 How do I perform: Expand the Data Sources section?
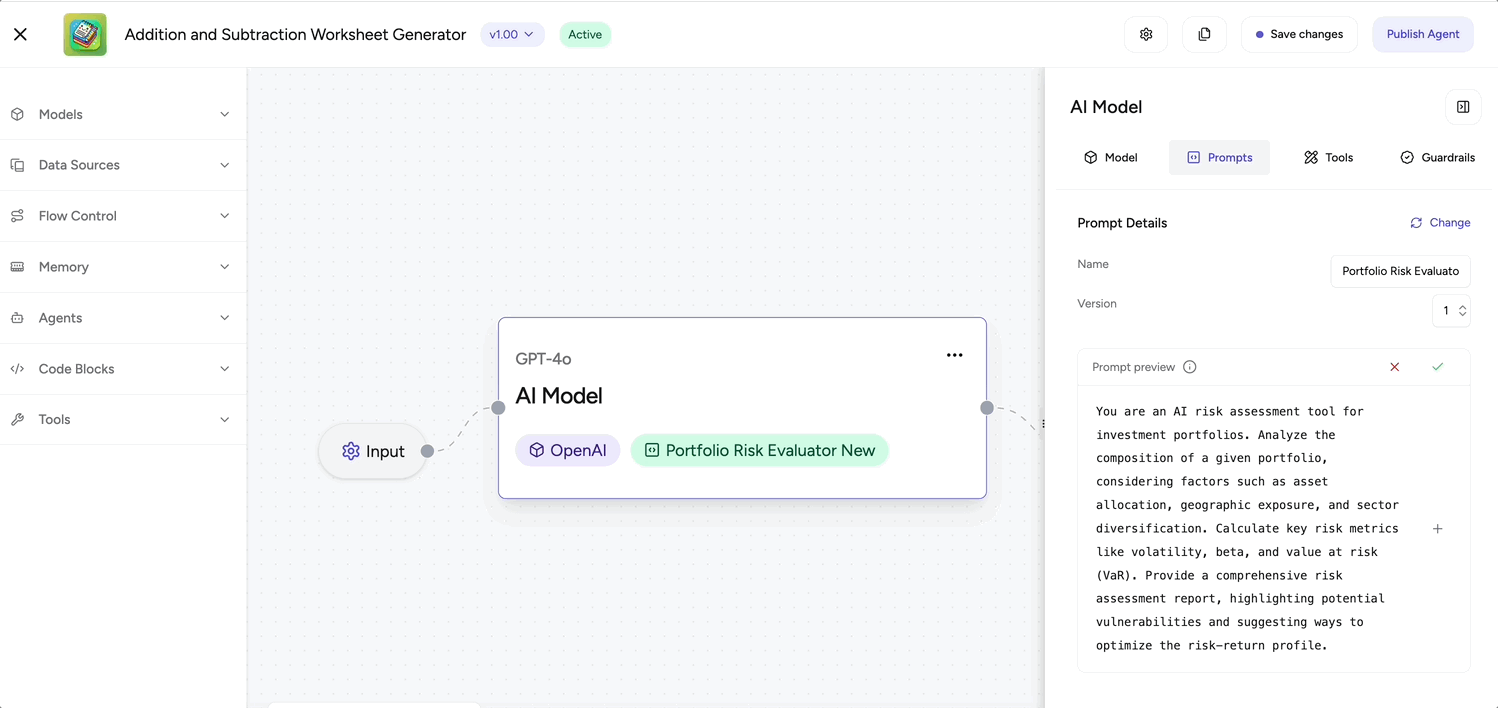click(123, 165)
